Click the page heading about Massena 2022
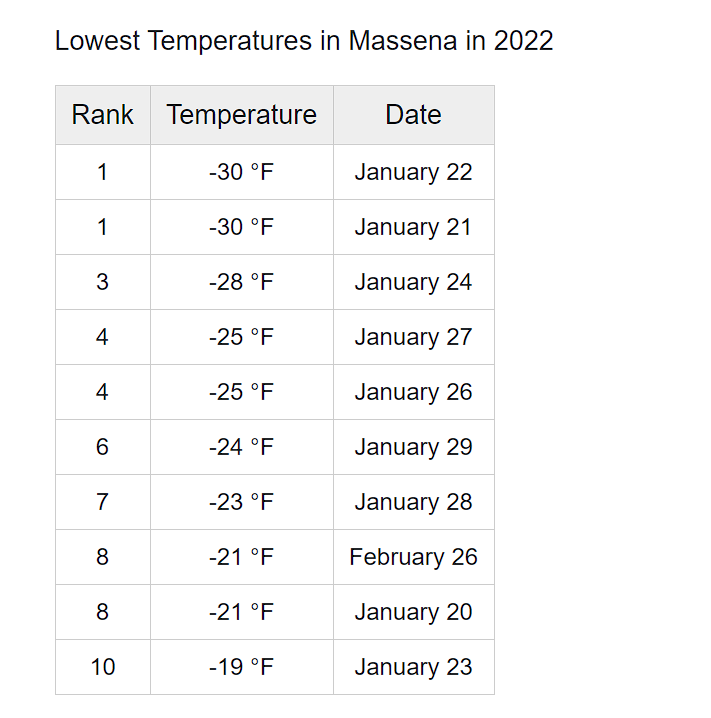The image size is (711, 718). [x=304, y=41]
